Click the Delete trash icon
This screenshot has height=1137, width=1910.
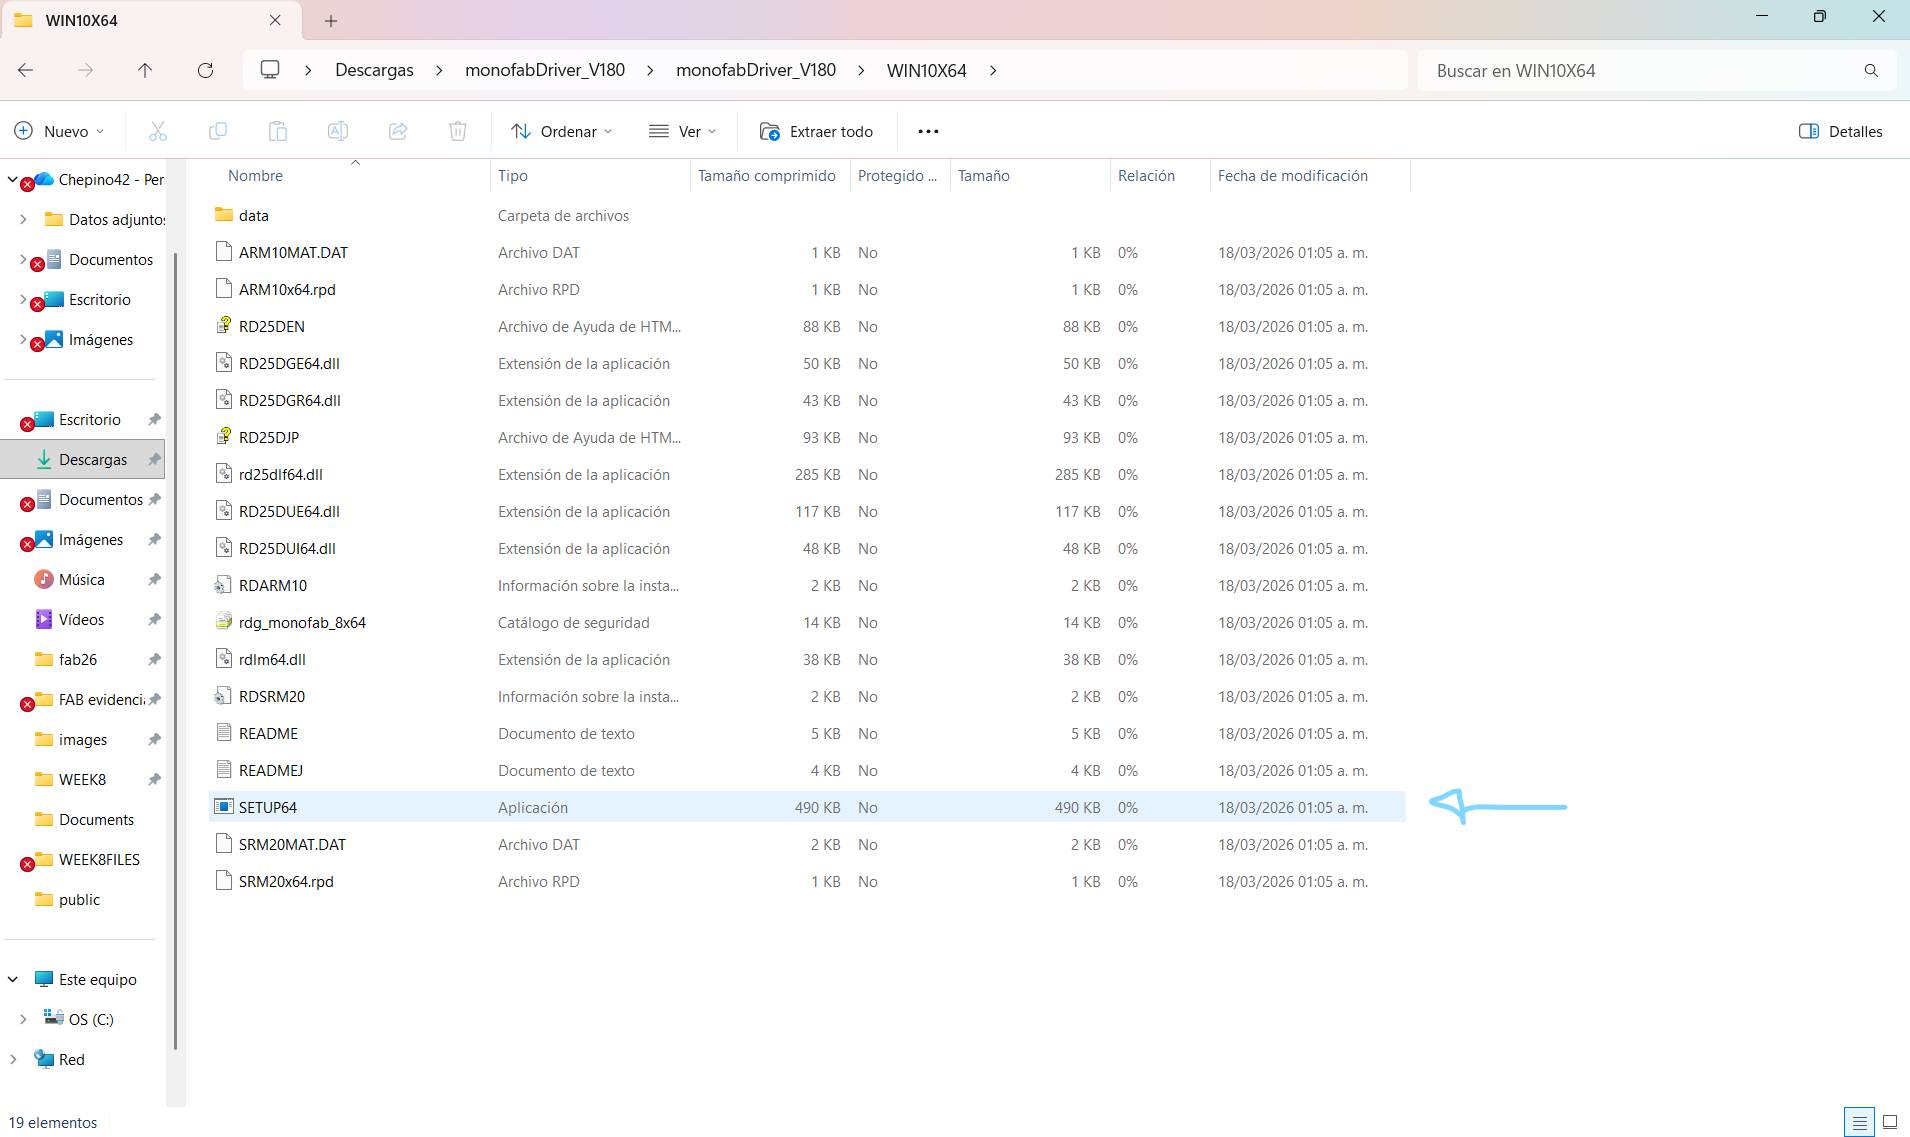click(458, 131)
